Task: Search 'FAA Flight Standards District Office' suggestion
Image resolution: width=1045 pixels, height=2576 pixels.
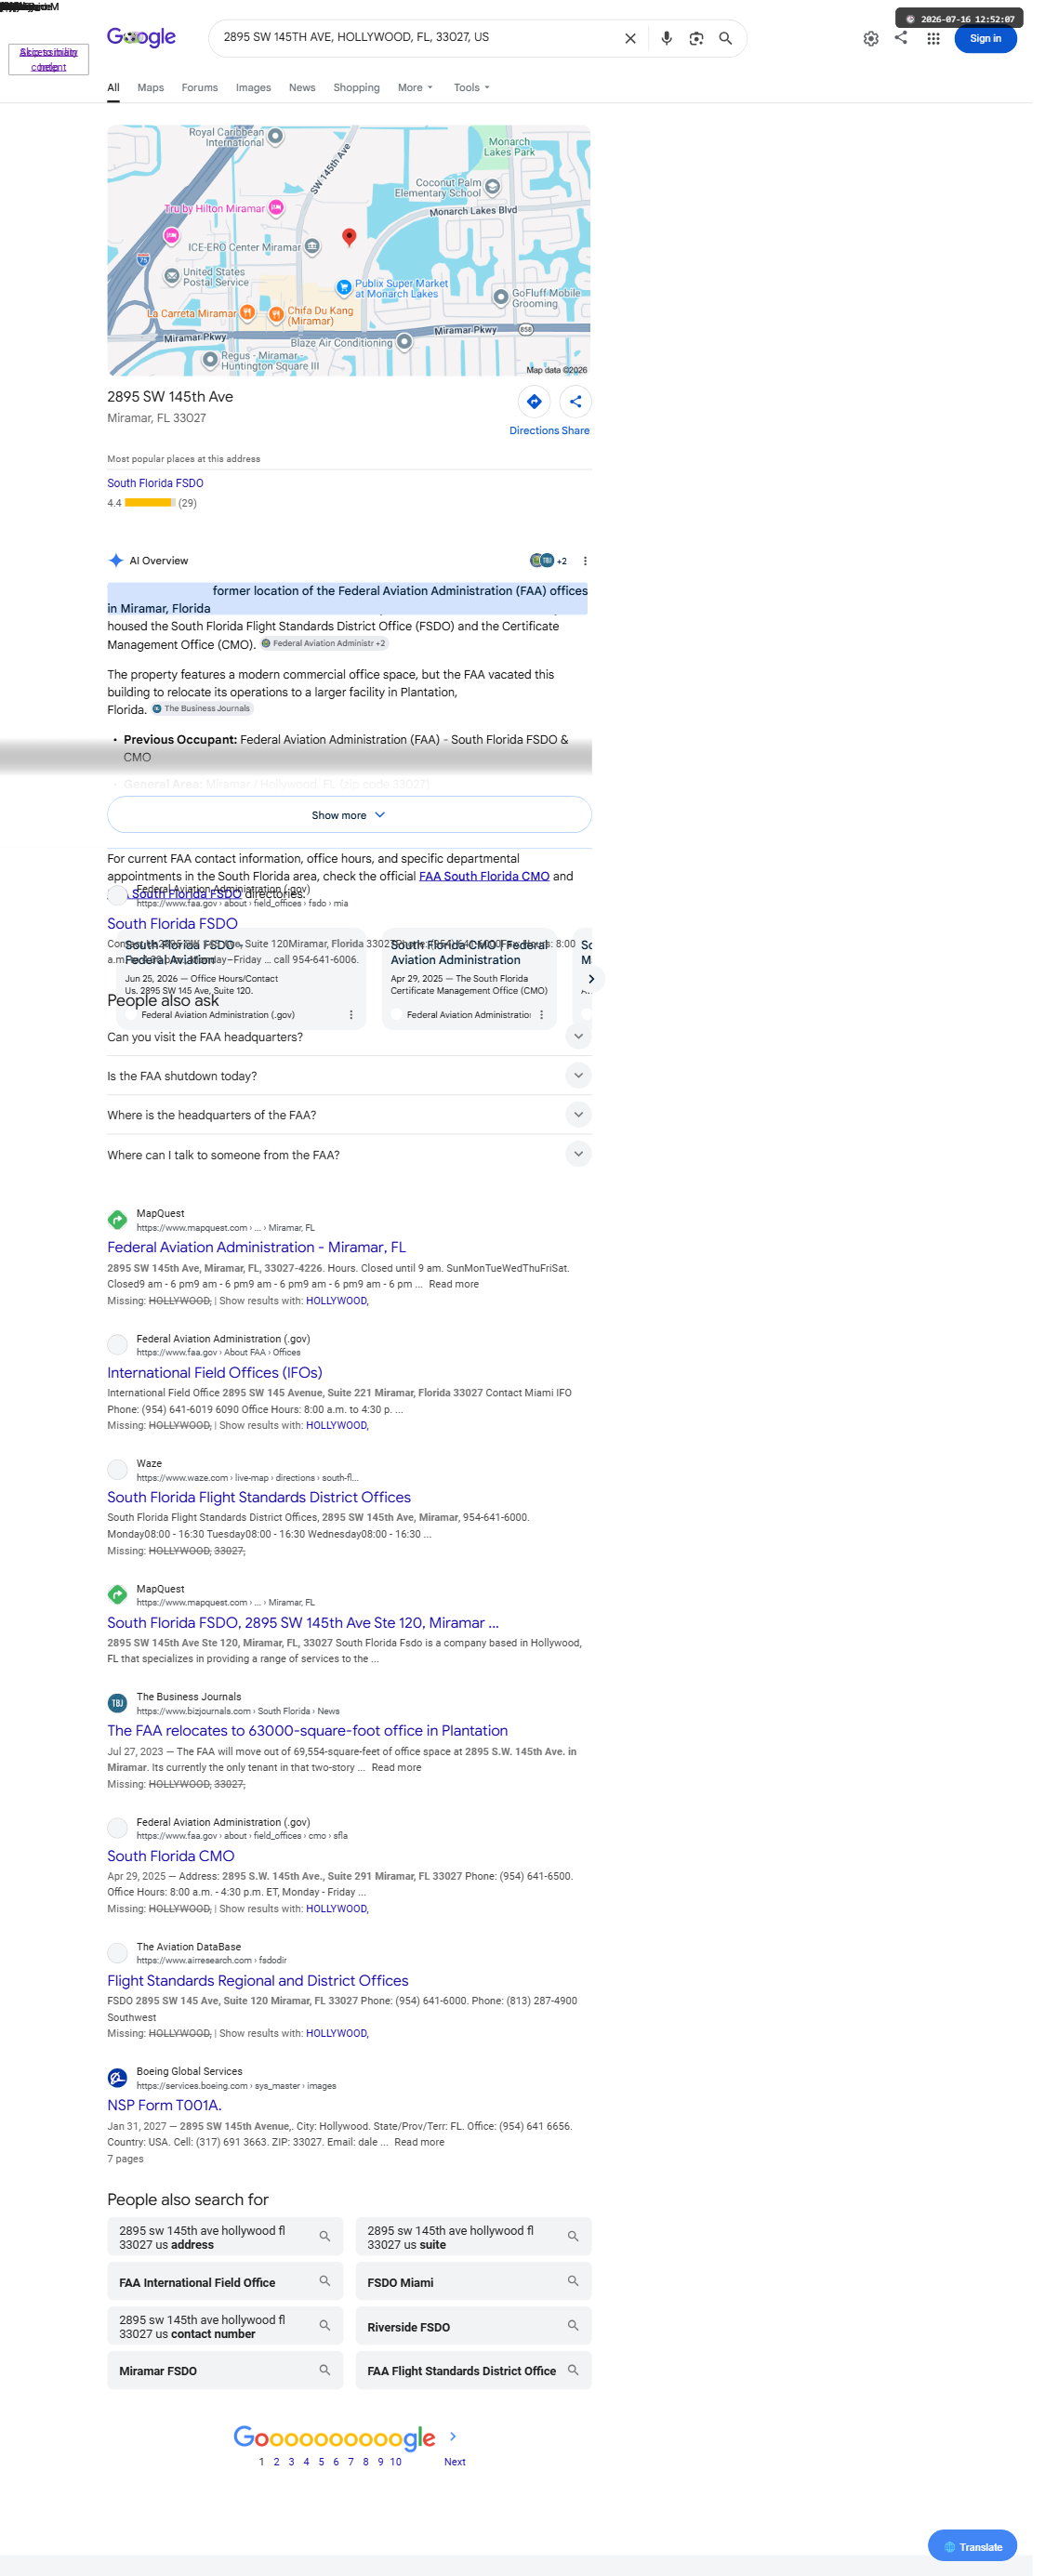Action: coord(473,2369)
